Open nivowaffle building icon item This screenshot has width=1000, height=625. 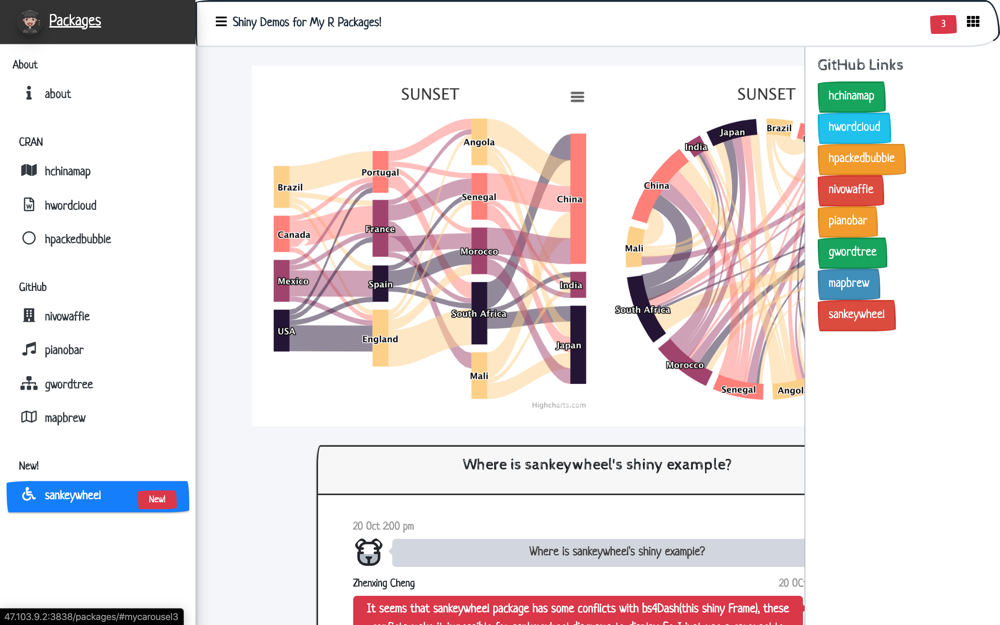coord(29,316)
